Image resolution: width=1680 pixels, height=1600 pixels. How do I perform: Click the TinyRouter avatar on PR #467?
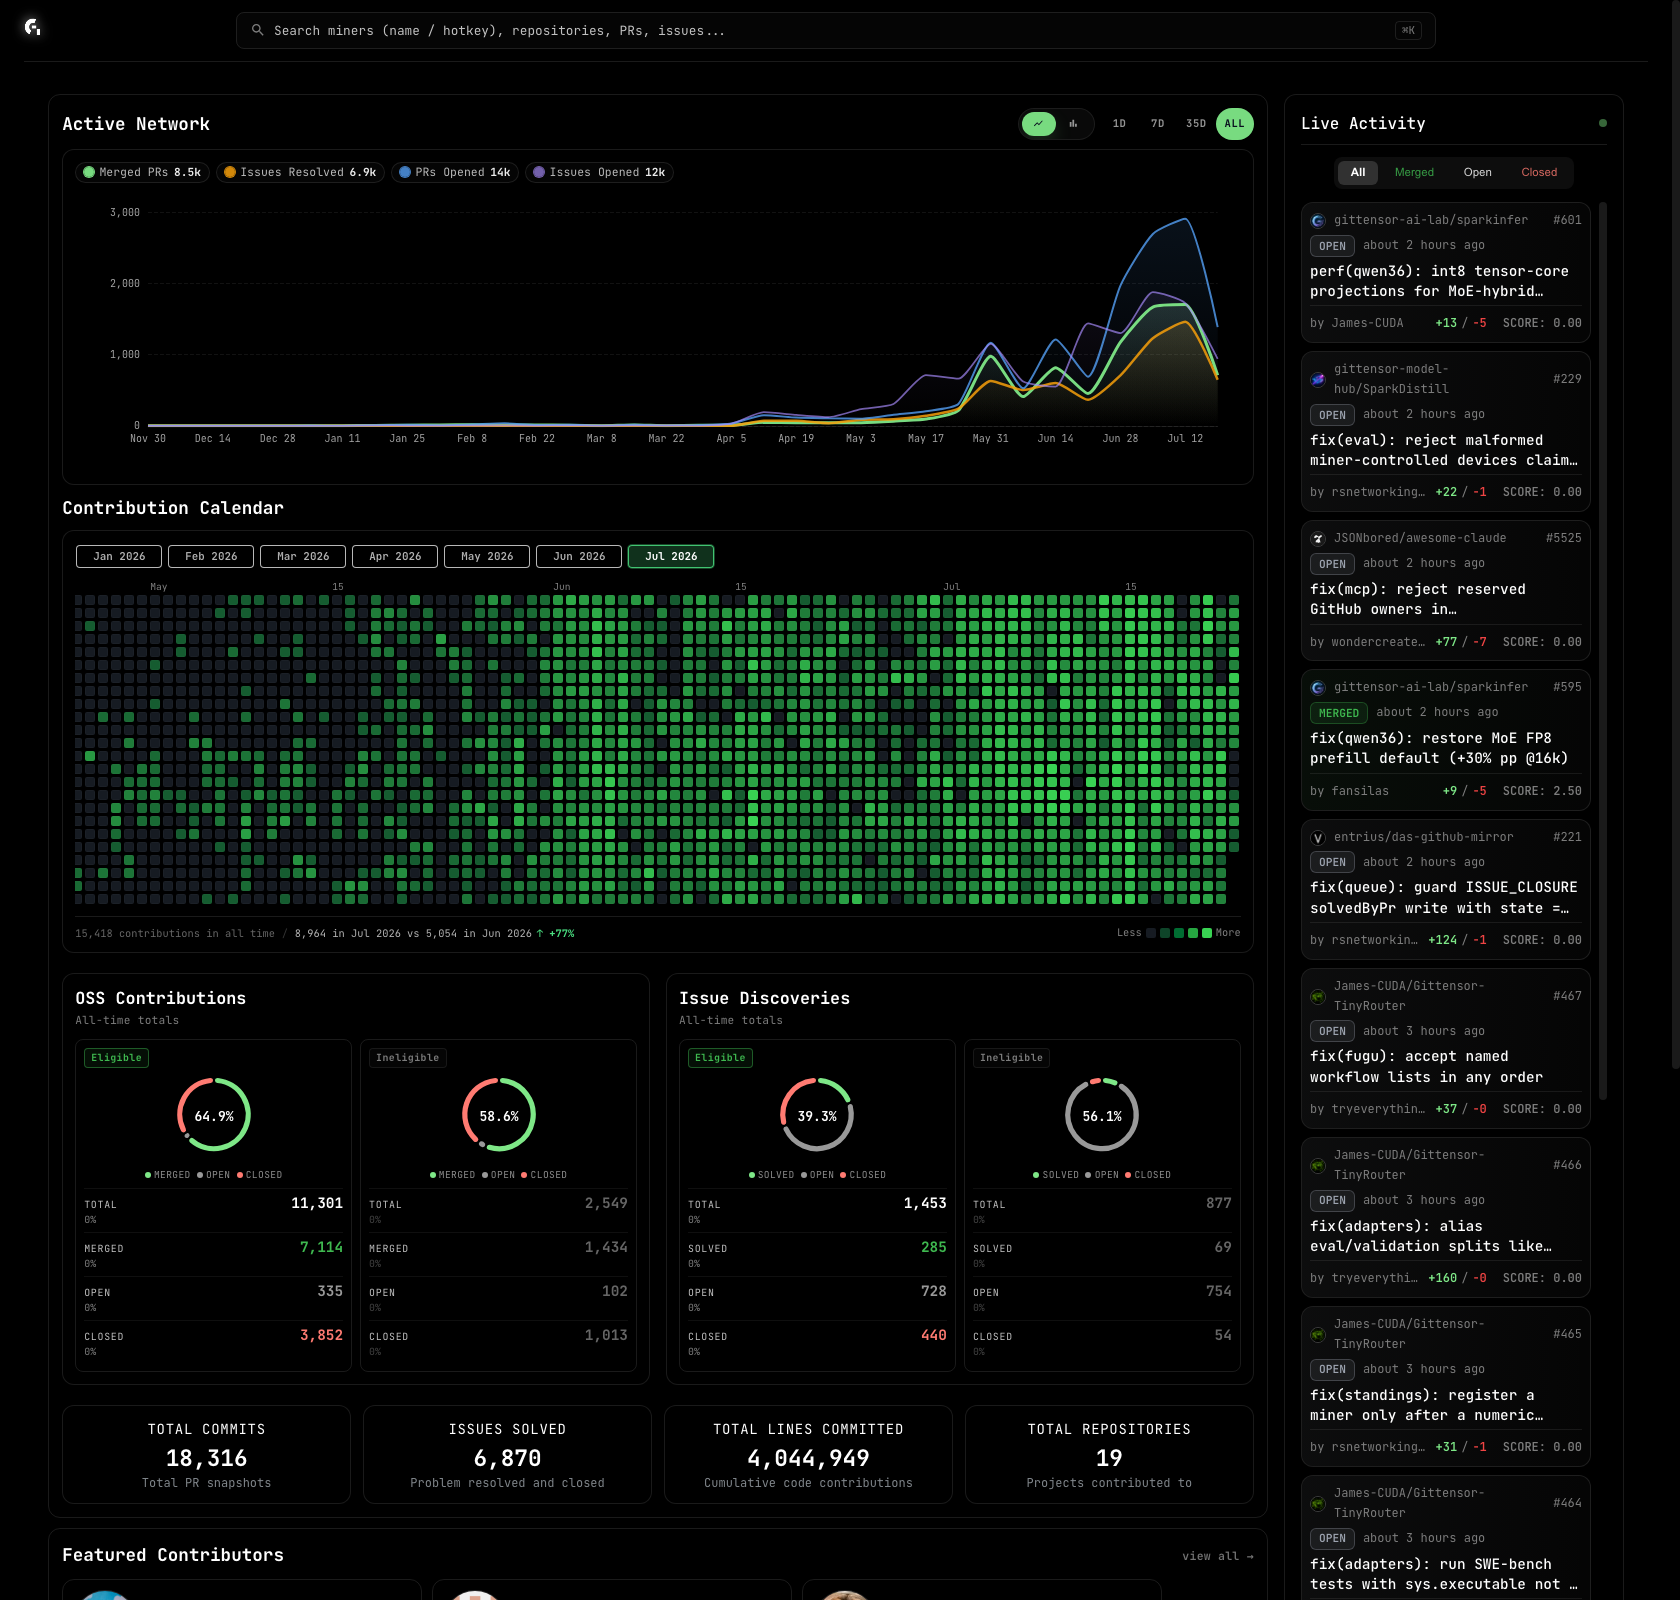point(1318,996)
